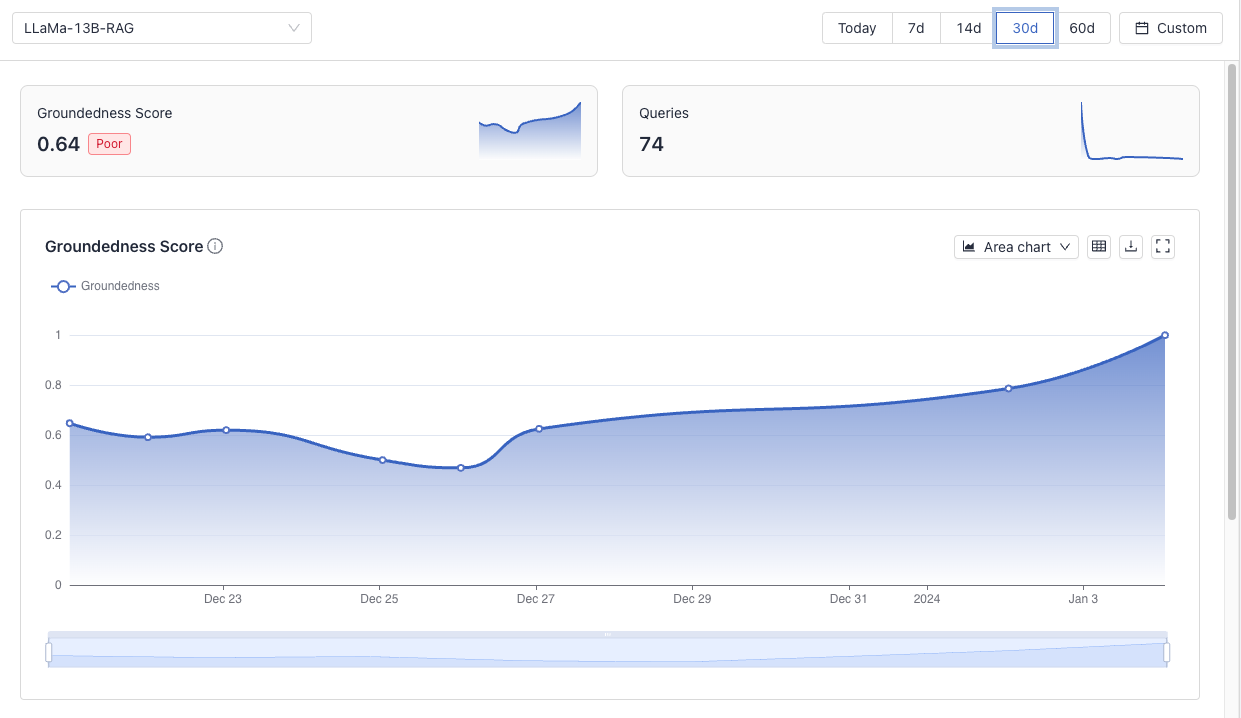The width and height of the screenshot is (1241, 718).
Task: Click the download chart icon
Action: [x=1131, y=247]
